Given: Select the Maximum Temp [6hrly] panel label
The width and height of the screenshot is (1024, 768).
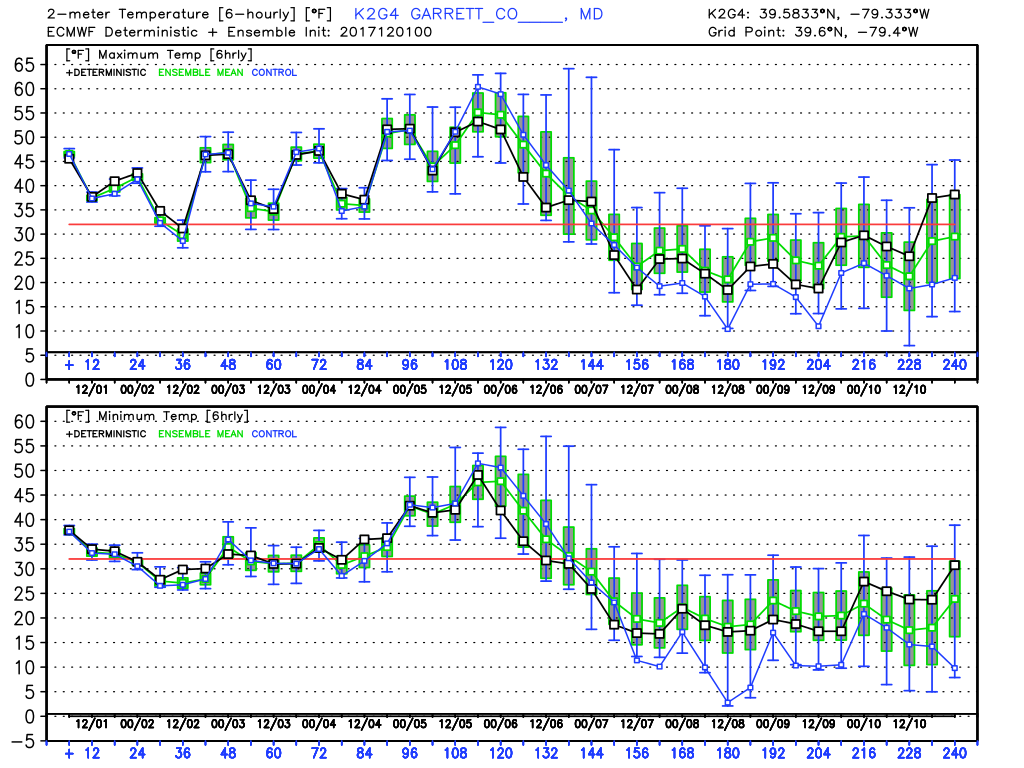Looking at the screenshot, I should tap(156, 54).
